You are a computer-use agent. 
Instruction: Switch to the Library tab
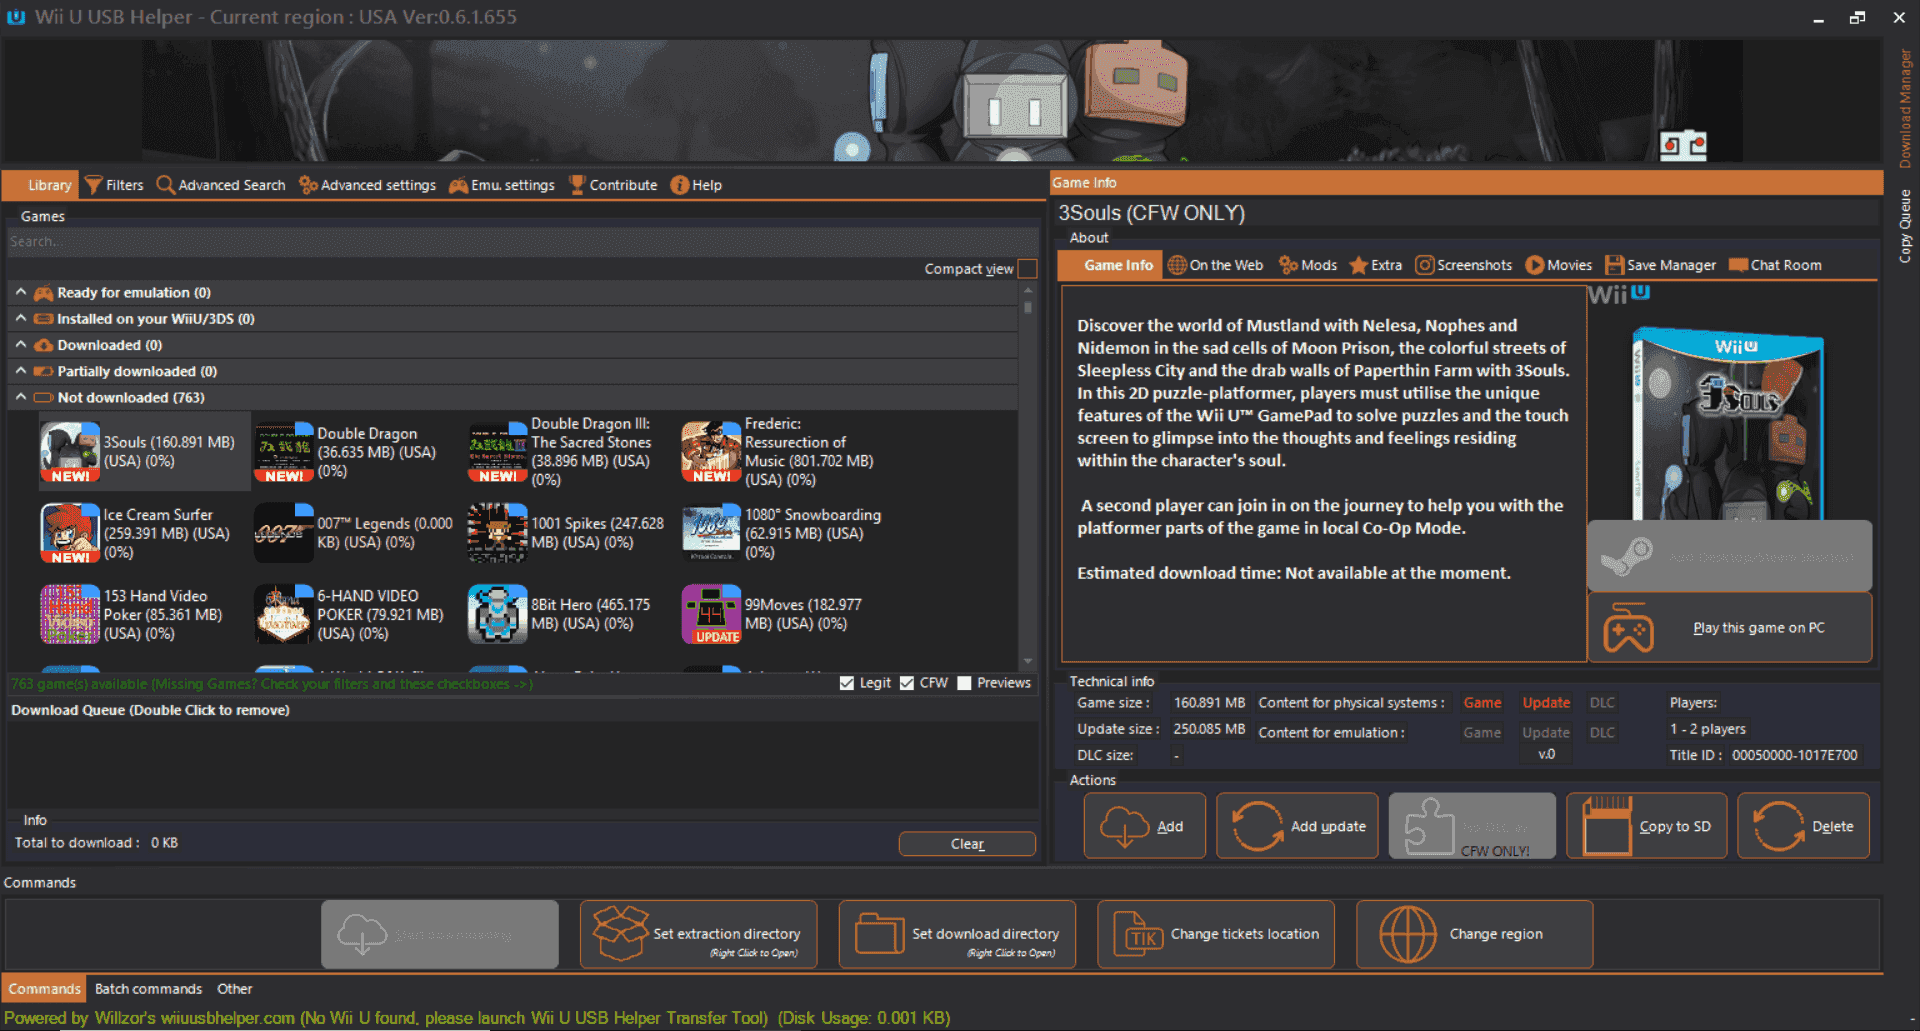coord(42,185)
